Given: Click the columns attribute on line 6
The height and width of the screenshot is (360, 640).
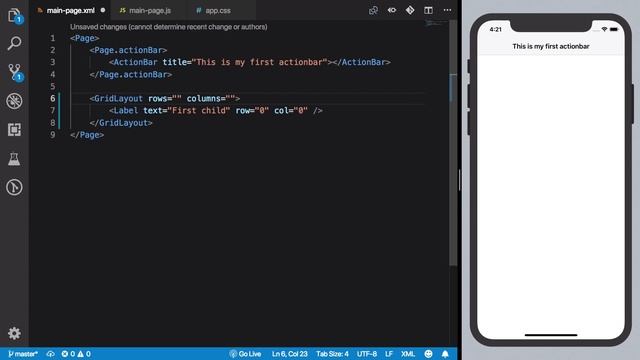Looking at the screenshot, I should [211, 98].
